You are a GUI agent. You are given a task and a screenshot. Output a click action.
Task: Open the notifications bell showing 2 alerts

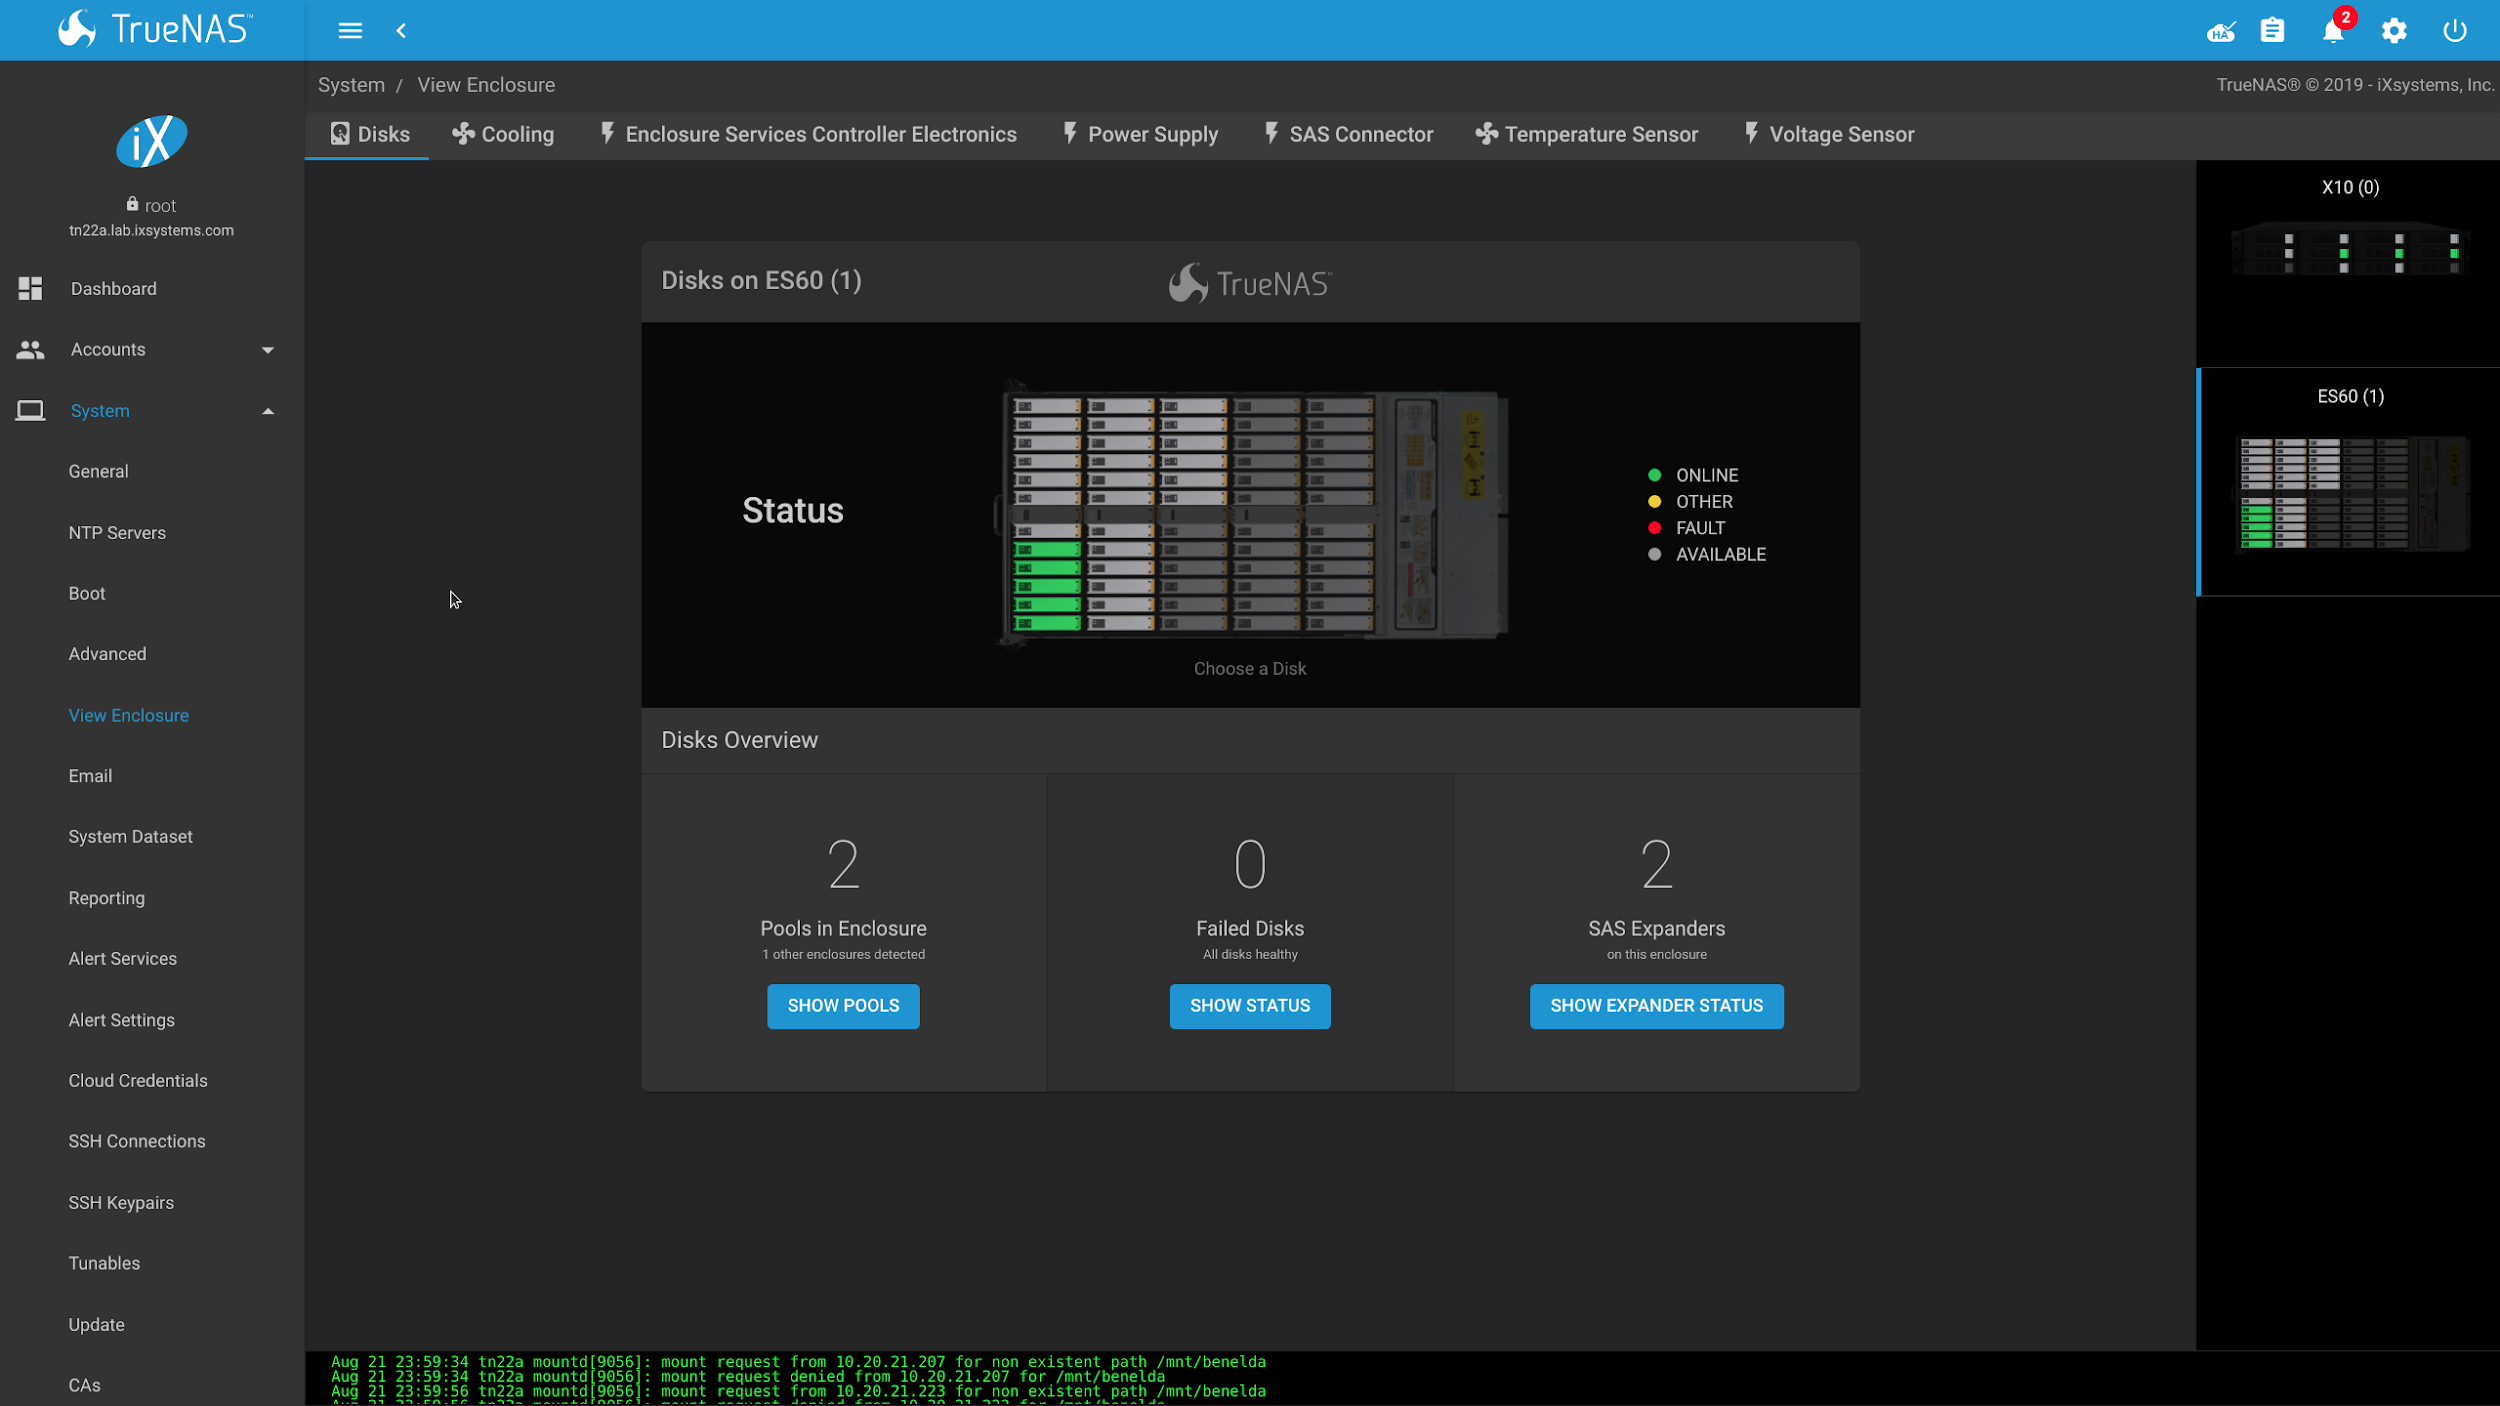click(x=2332, y=30)
